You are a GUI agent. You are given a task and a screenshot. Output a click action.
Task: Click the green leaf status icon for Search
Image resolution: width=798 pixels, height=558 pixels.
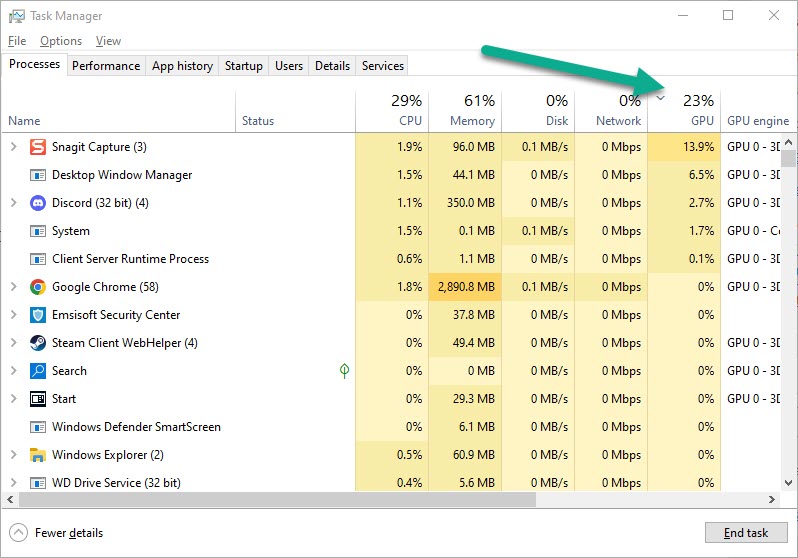click(x=344, y=371)
